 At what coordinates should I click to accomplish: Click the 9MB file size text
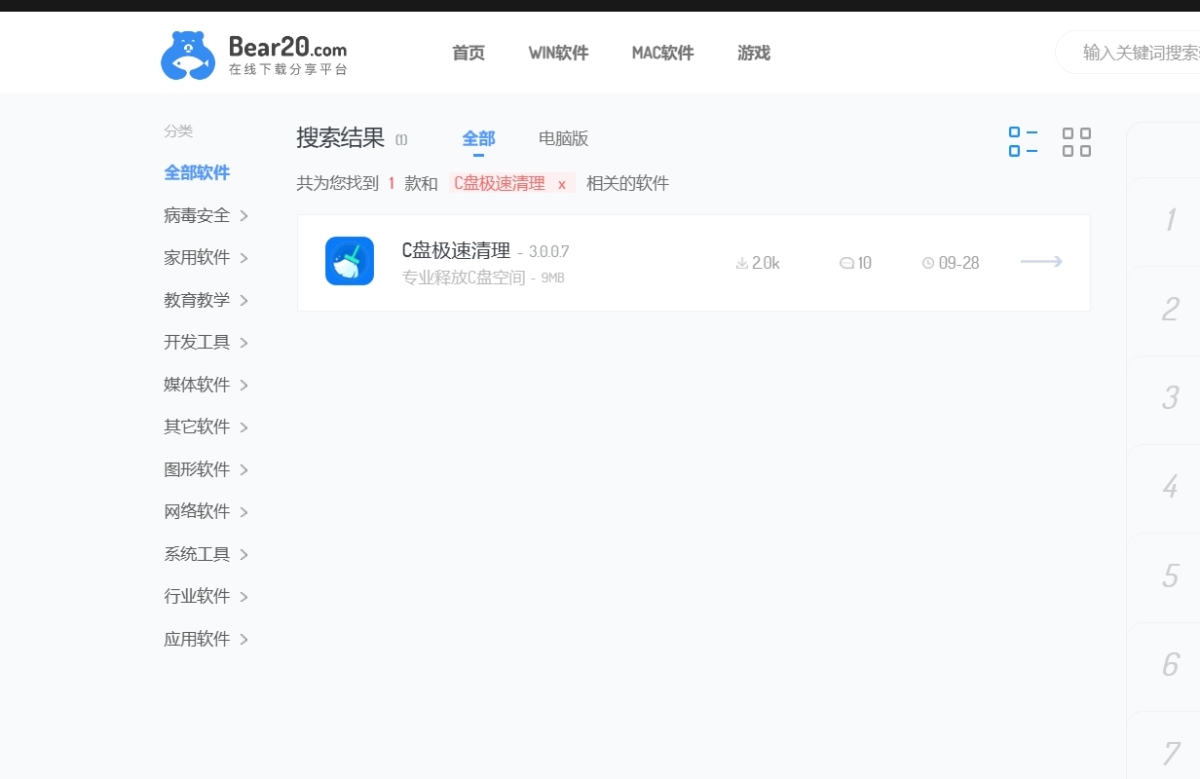(x=553, y=278)
